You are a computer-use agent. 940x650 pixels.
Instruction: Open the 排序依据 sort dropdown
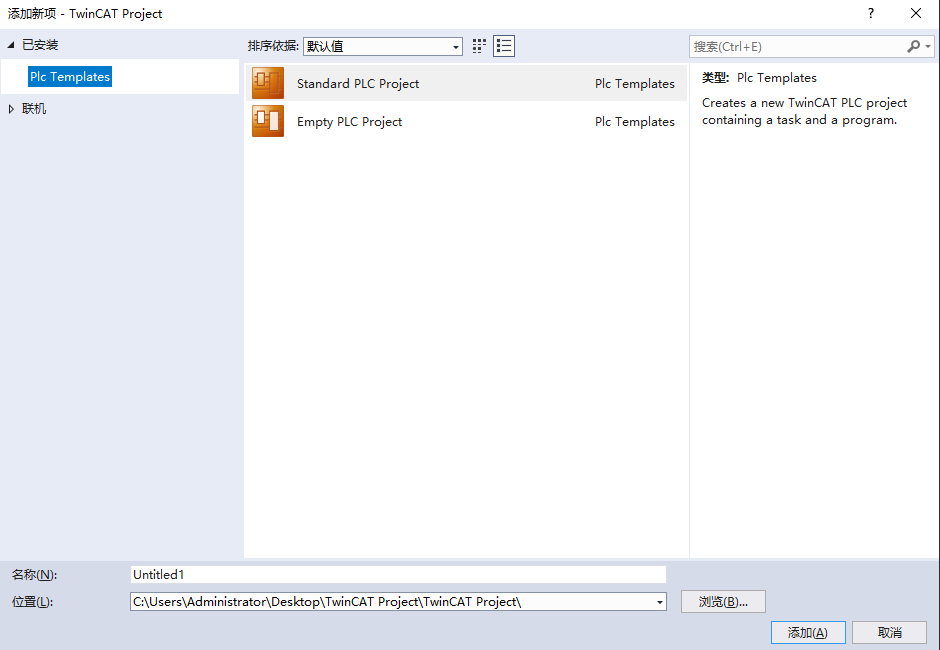pyautogui.click(x=382, y=46)
